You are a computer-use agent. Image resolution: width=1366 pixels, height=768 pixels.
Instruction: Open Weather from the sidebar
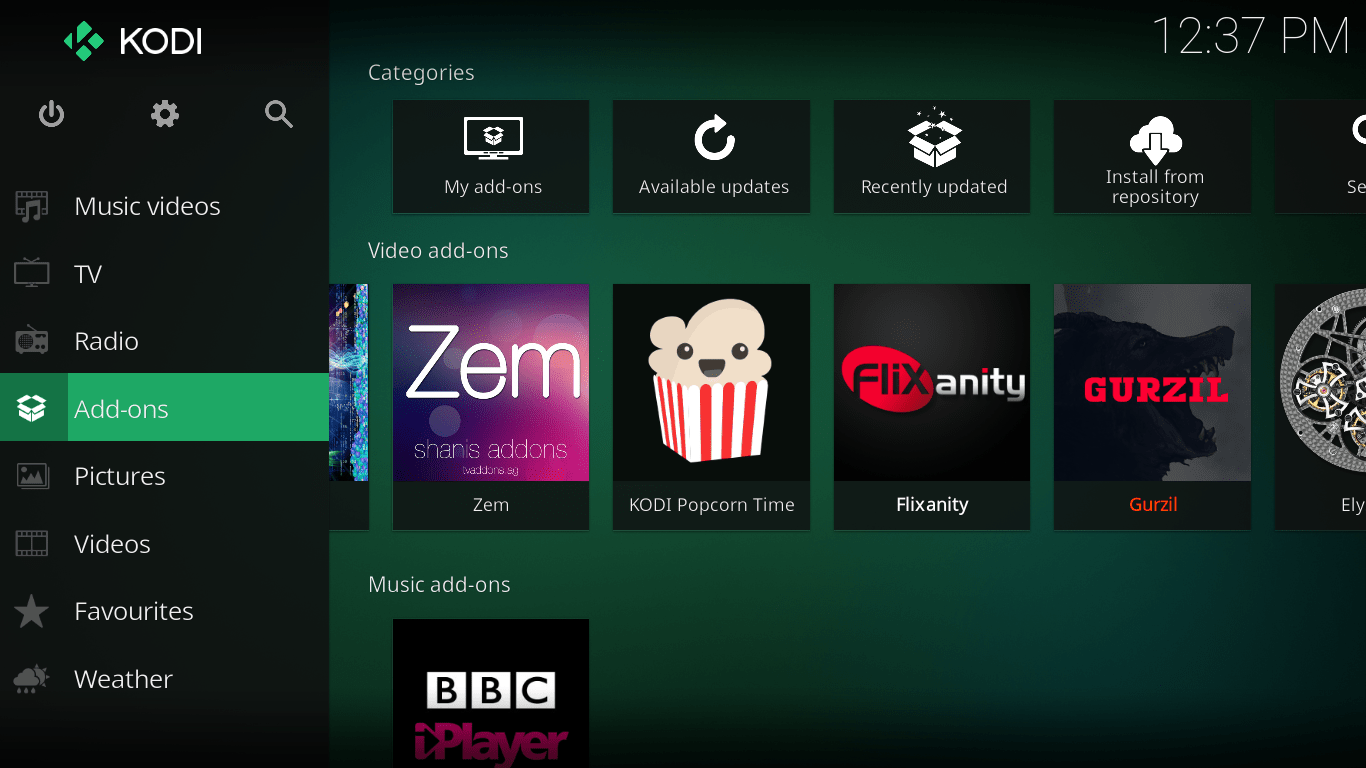coord(164,679)
